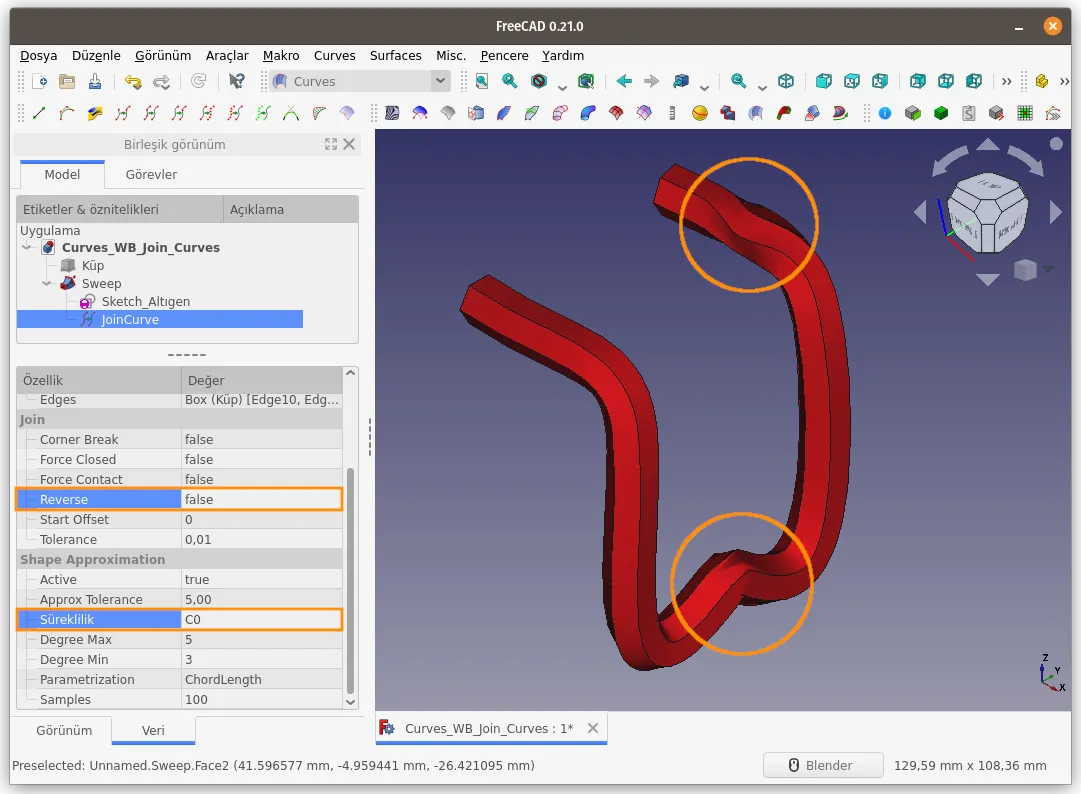Image resolution: width=1081 pixels, height=794 pixels.
Task: Click the red Gordon surface icon
Action: tap(616, 113)
